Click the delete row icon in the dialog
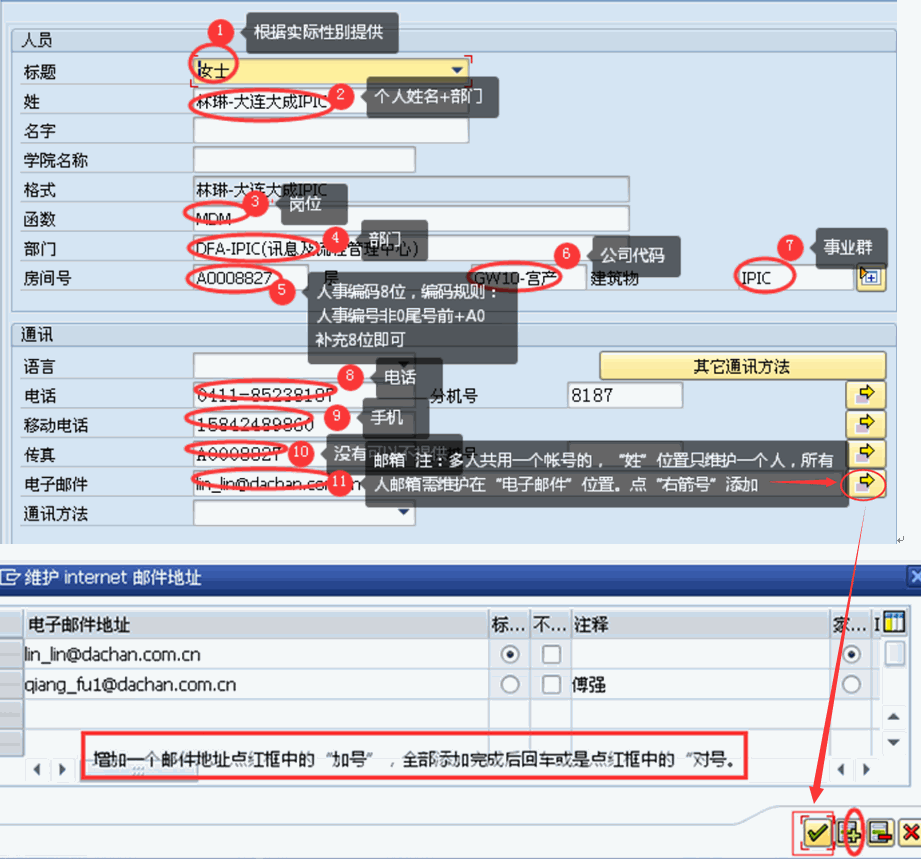 point(881,832)
